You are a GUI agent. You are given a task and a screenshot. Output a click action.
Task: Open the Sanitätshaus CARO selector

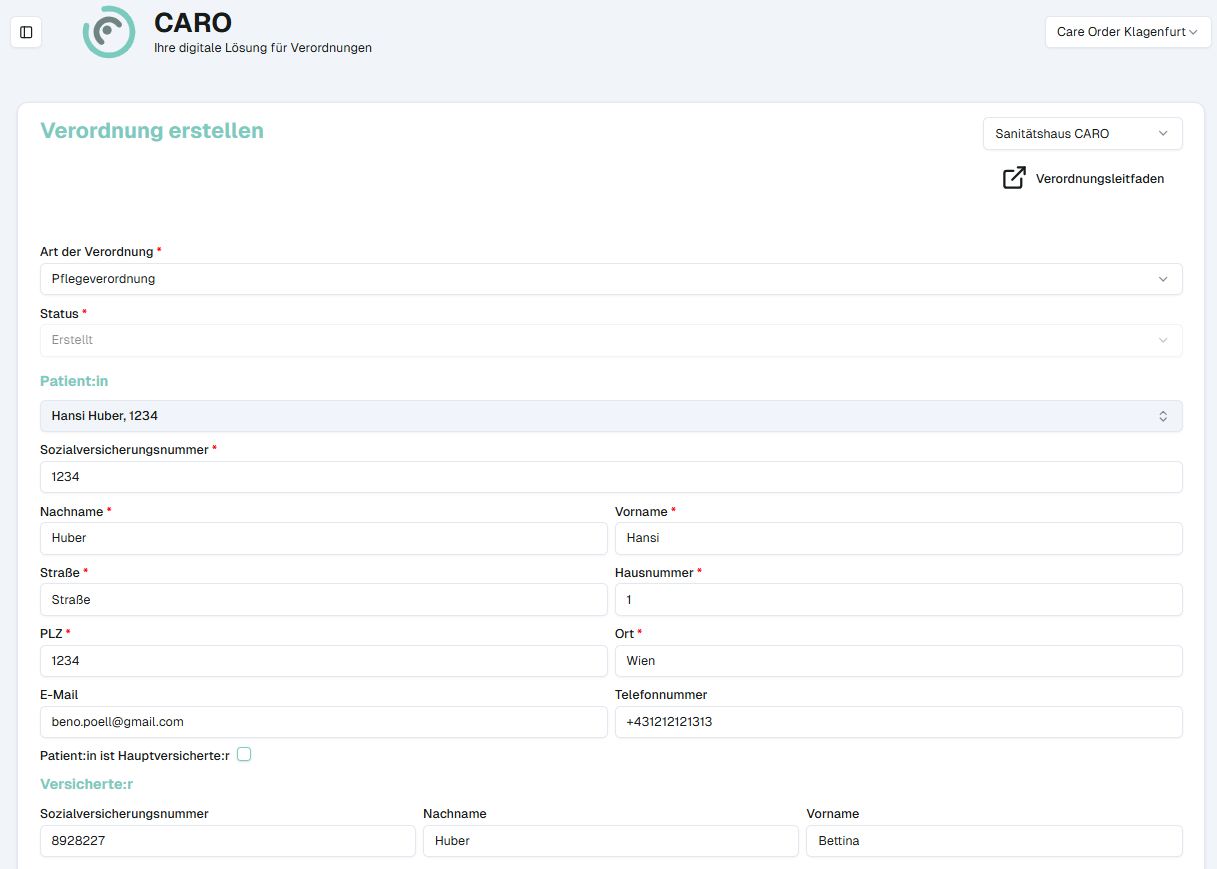point(1081,132)
